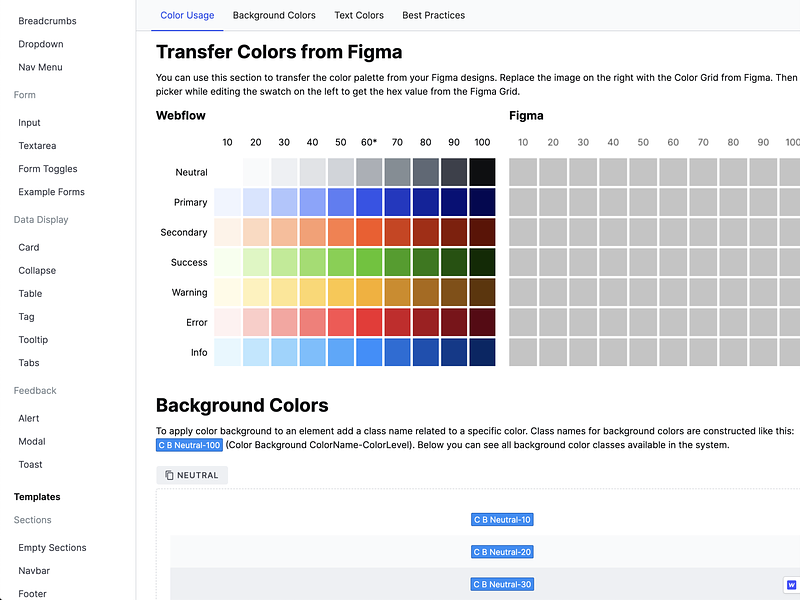Open Form Toggles page
Image resolution: width=800 pixels, height=600 pixels.
pos(48,168)
